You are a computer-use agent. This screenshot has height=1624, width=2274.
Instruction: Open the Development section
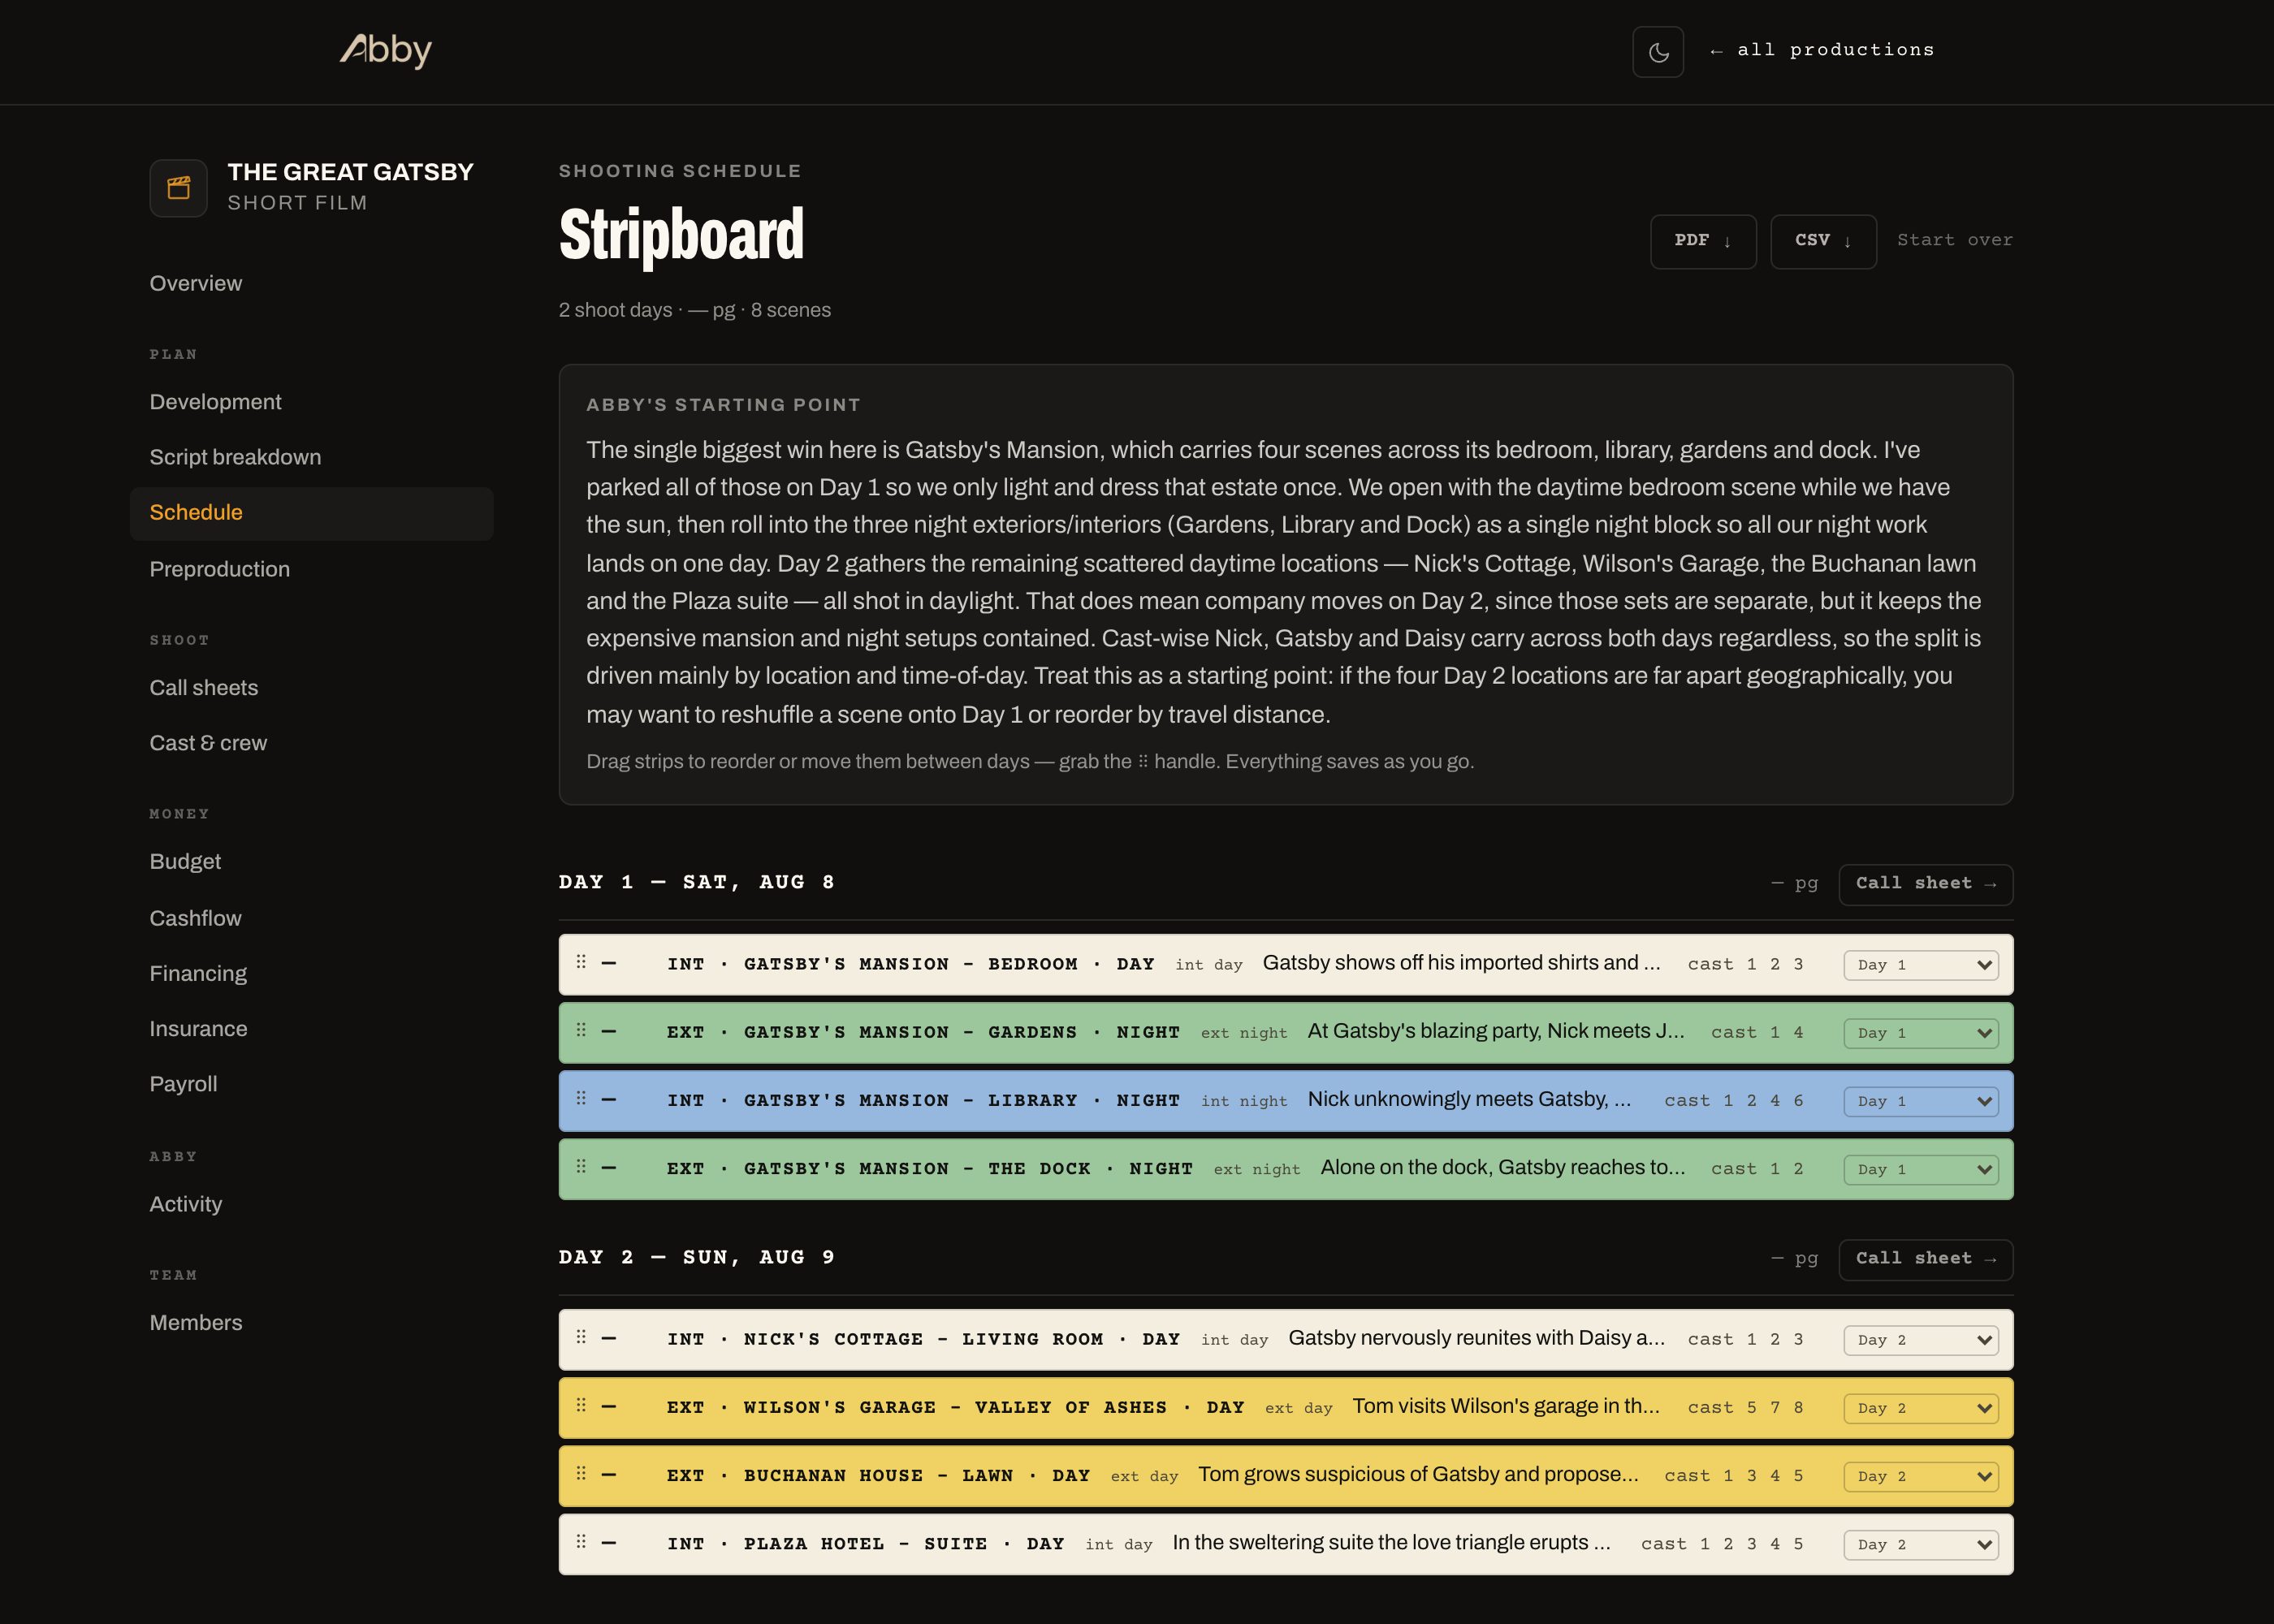coord(216,402)
